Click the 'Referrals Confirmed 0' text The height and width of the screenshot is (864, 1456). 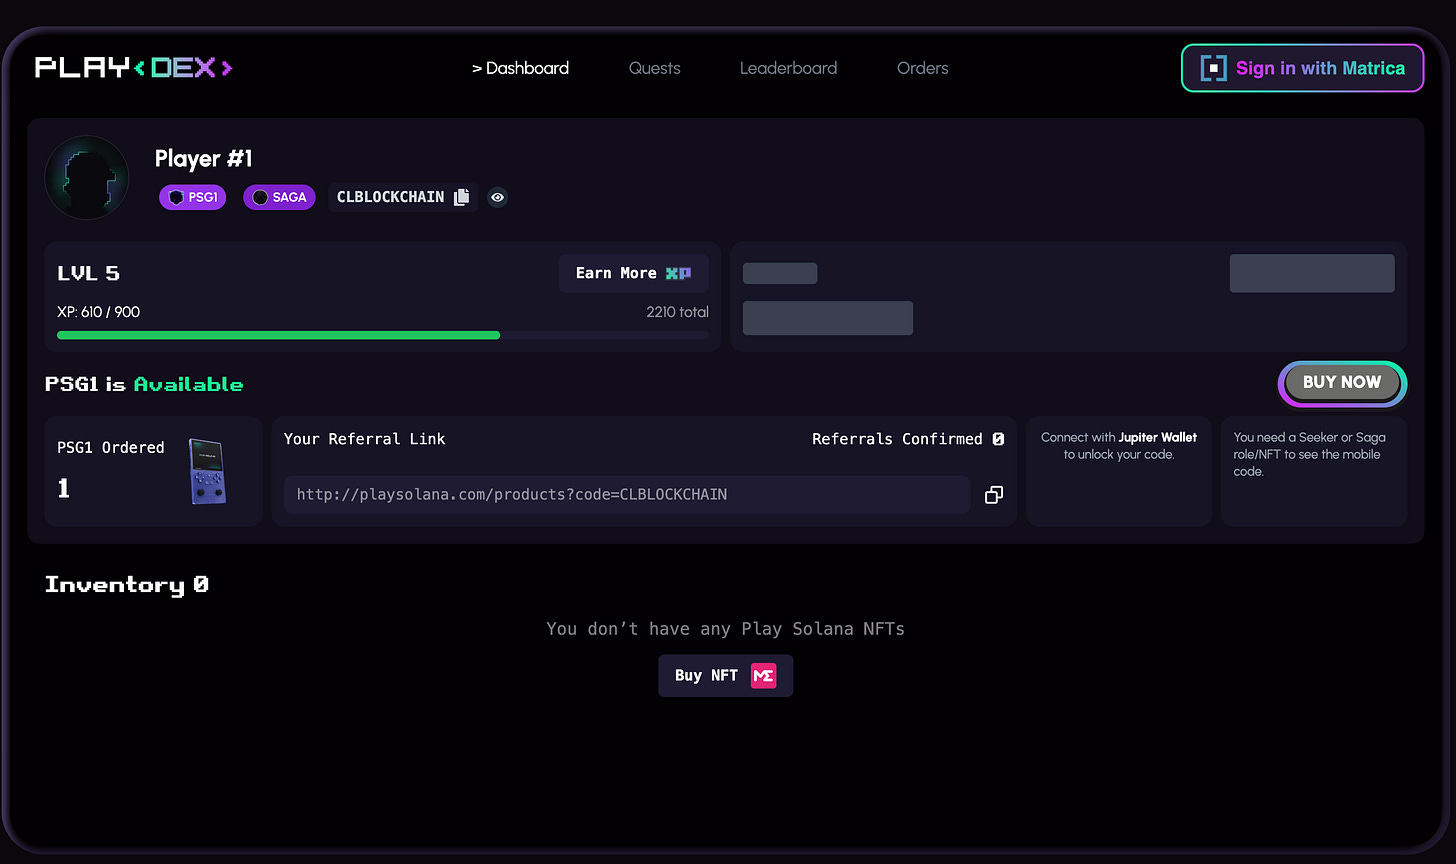point(908,438)
